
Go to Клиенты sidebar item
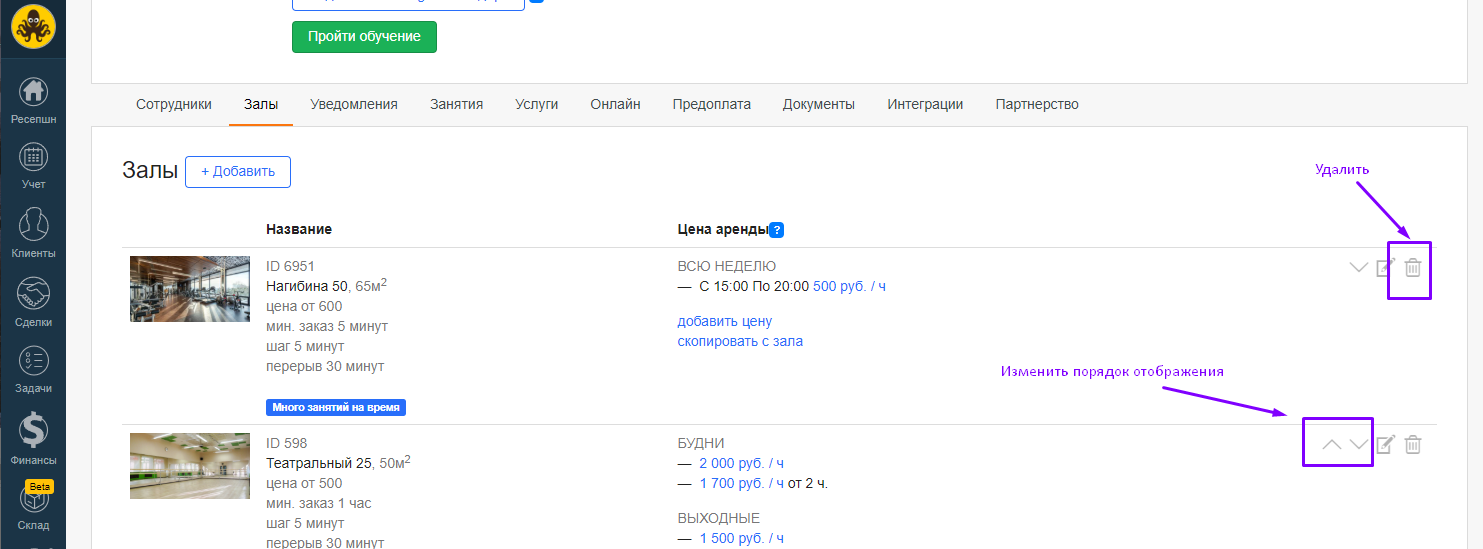click(x=33, y=234)
